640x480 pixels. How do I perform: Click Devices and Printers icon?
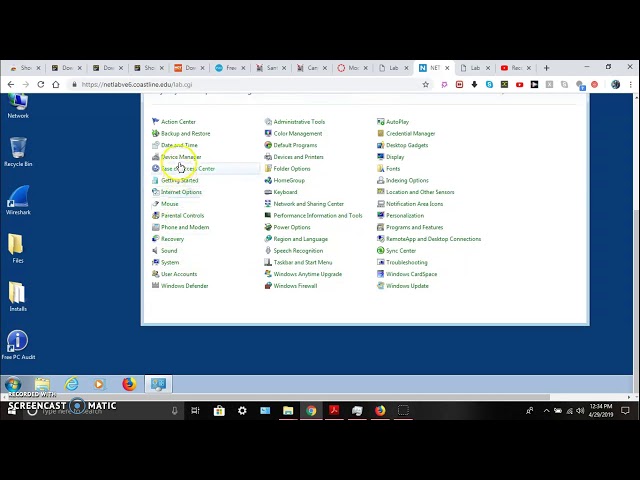tap(268, 157)
